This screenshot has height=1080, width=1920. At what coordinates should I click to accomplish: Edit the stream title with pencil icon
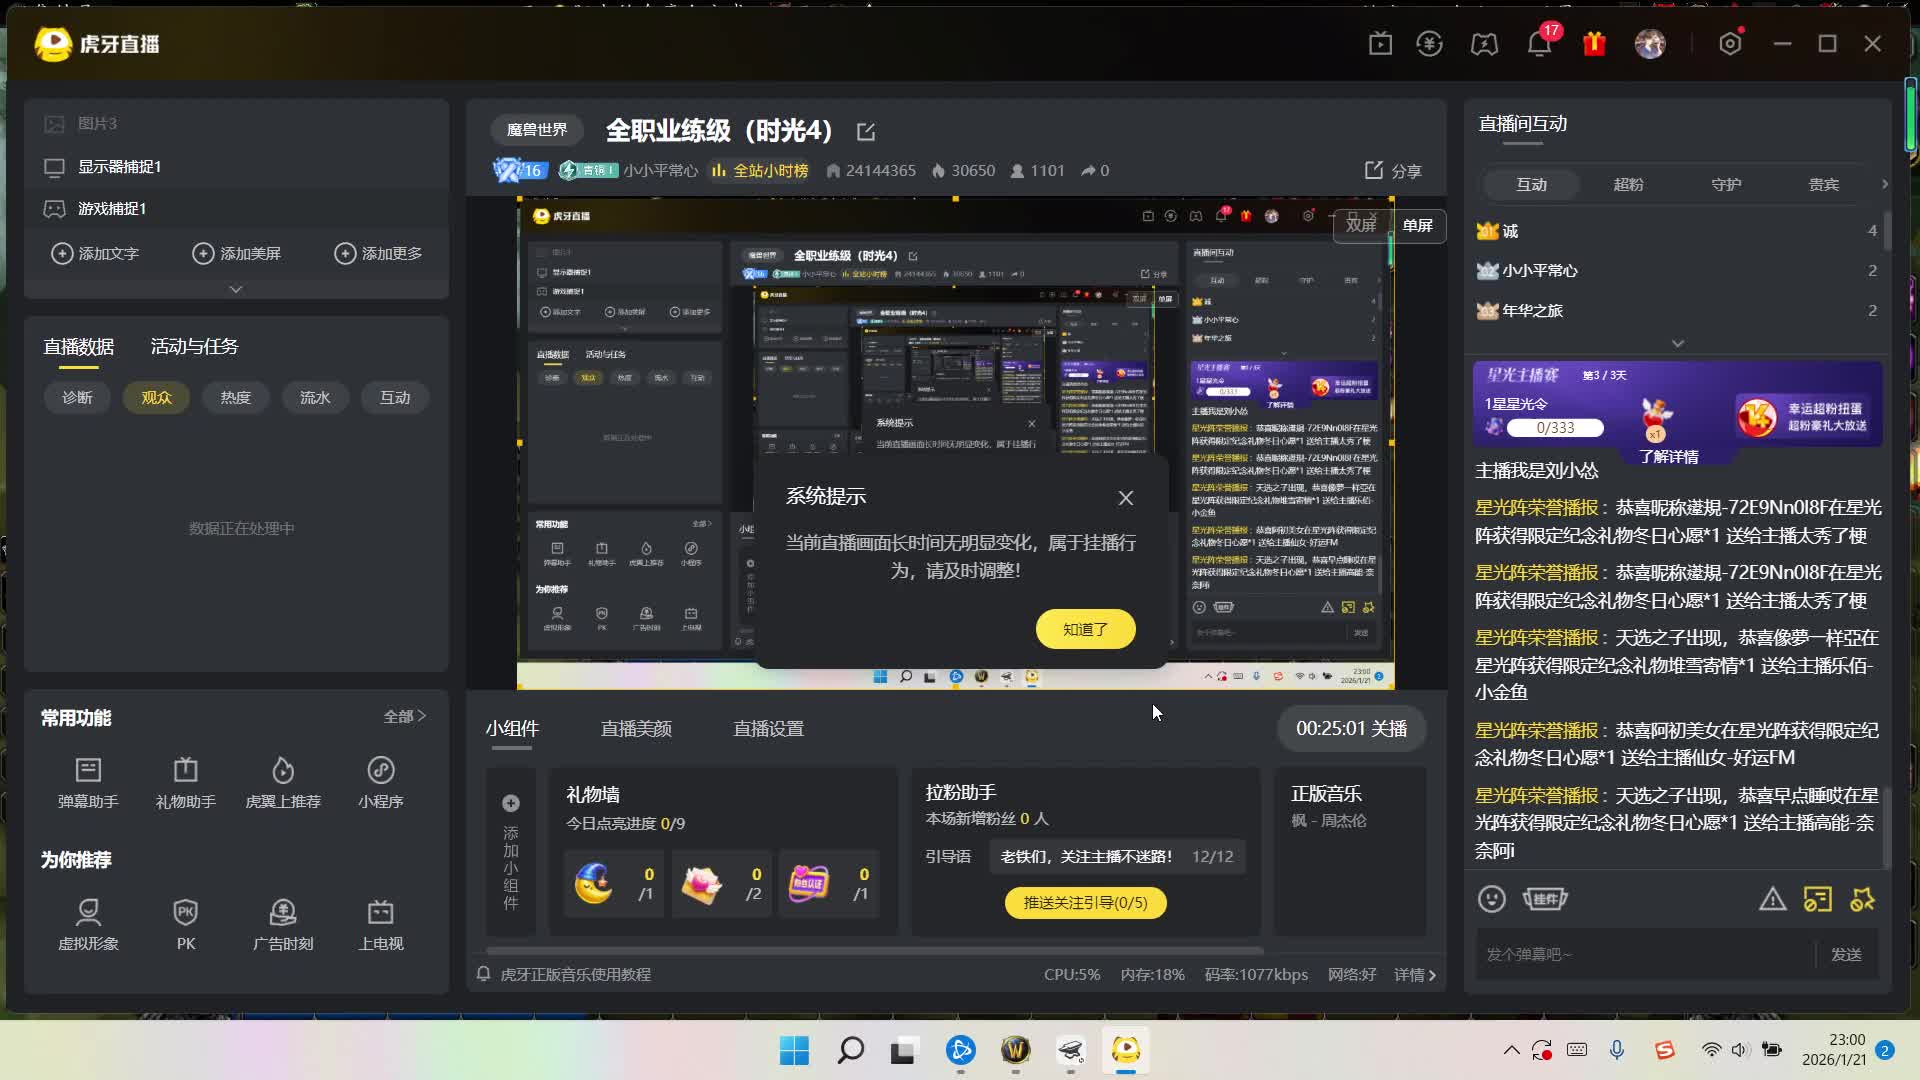866,132
